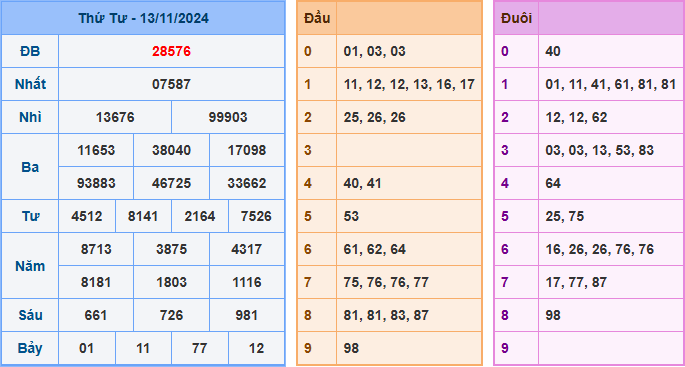
Task: Click fourth prize number 2164
Action: click(200, 216)
